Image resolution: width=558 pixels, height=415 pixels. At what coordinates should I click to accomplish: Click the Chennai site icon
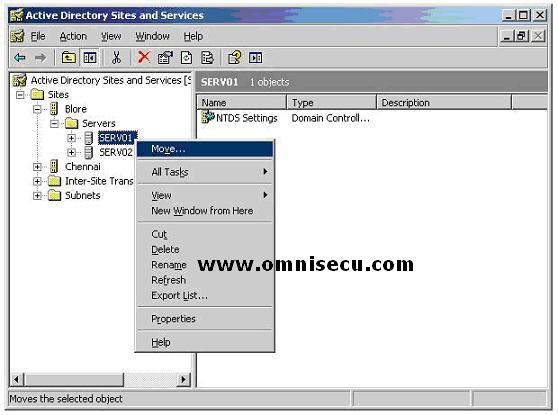(54, 166)
